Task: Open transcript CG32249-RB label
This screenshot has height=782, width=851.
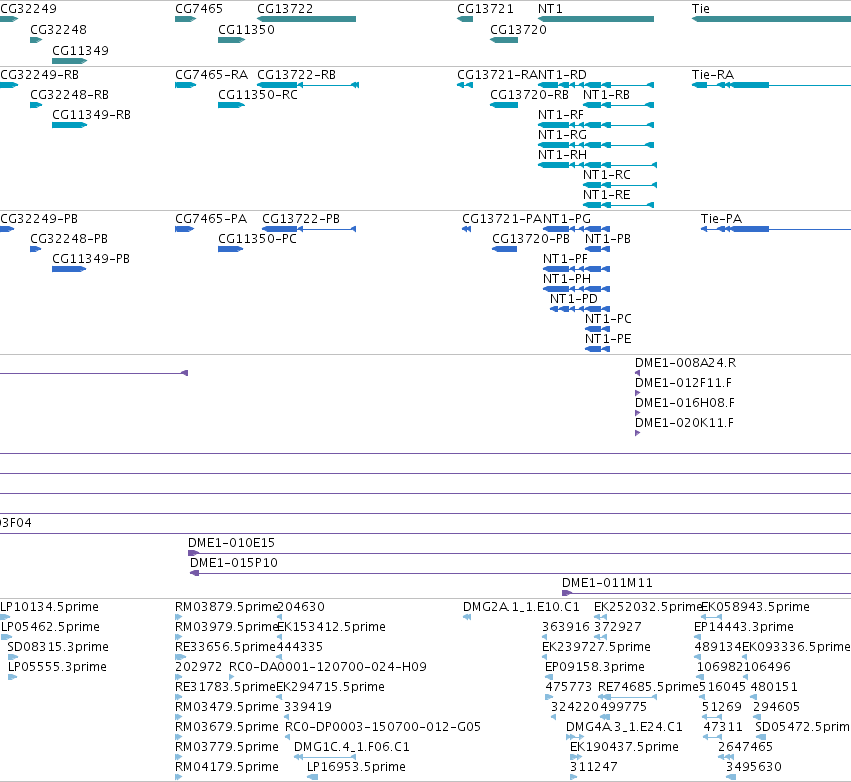Action: point(39,75)
